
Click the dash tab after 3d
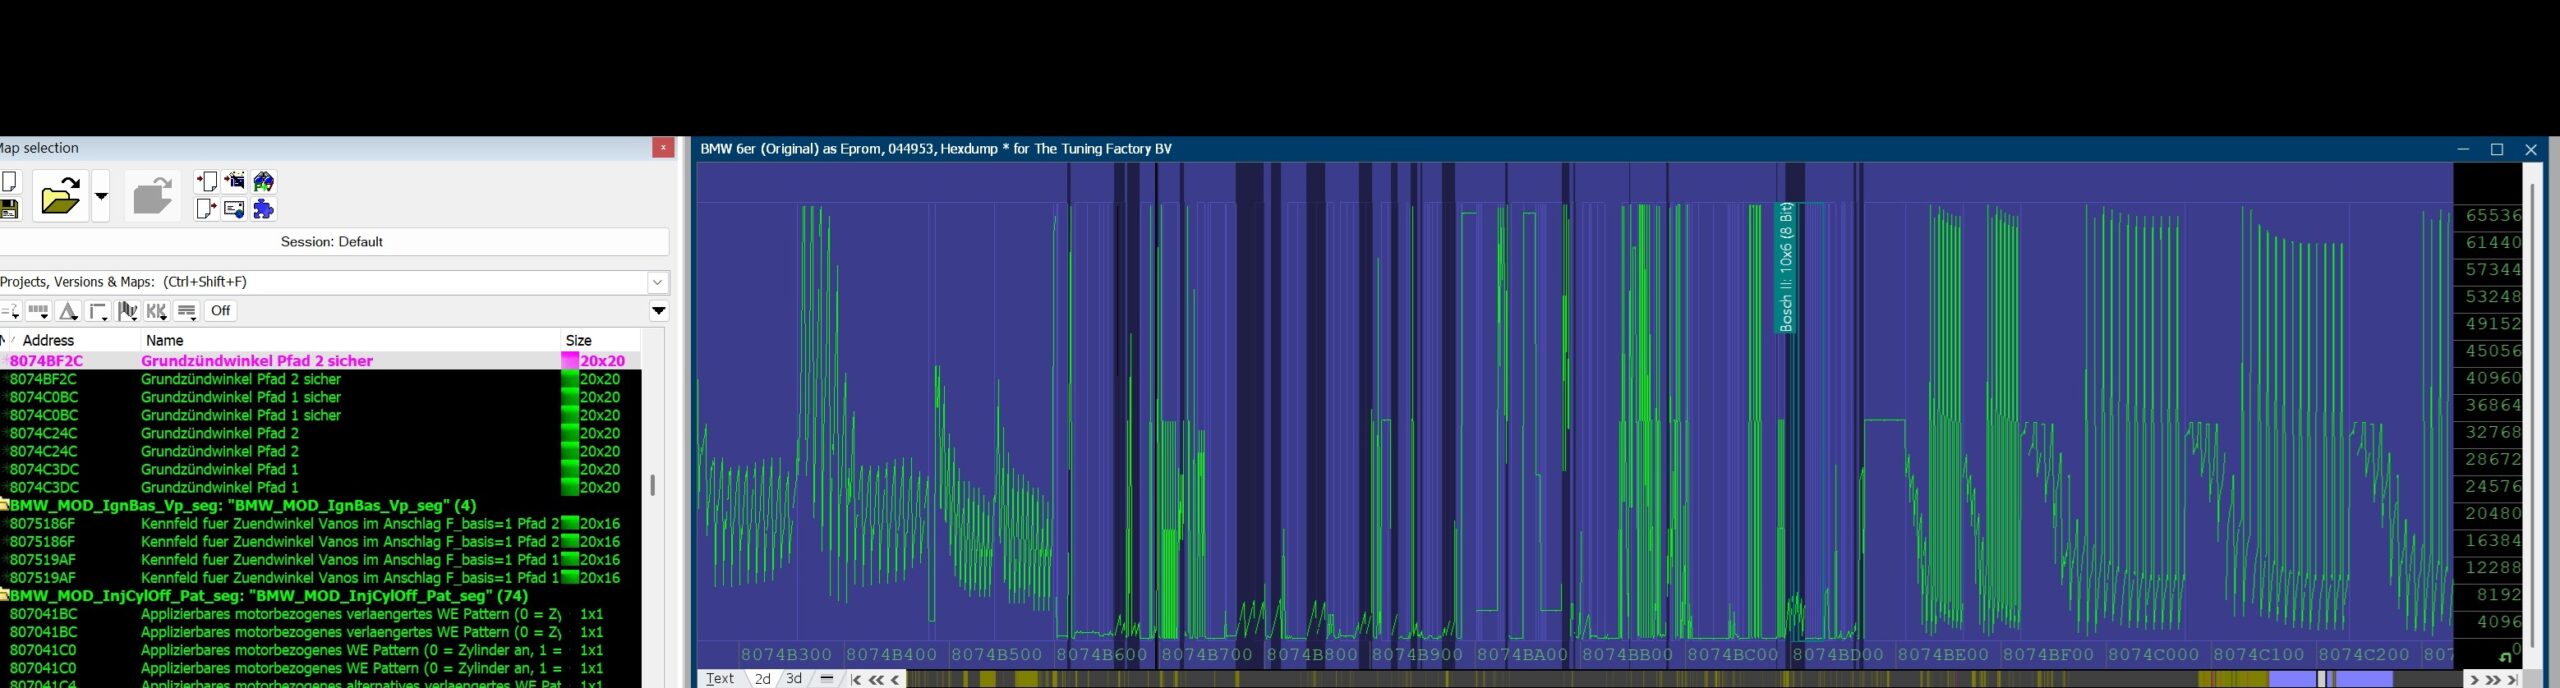pyautogui.click(x=827, y=679)
